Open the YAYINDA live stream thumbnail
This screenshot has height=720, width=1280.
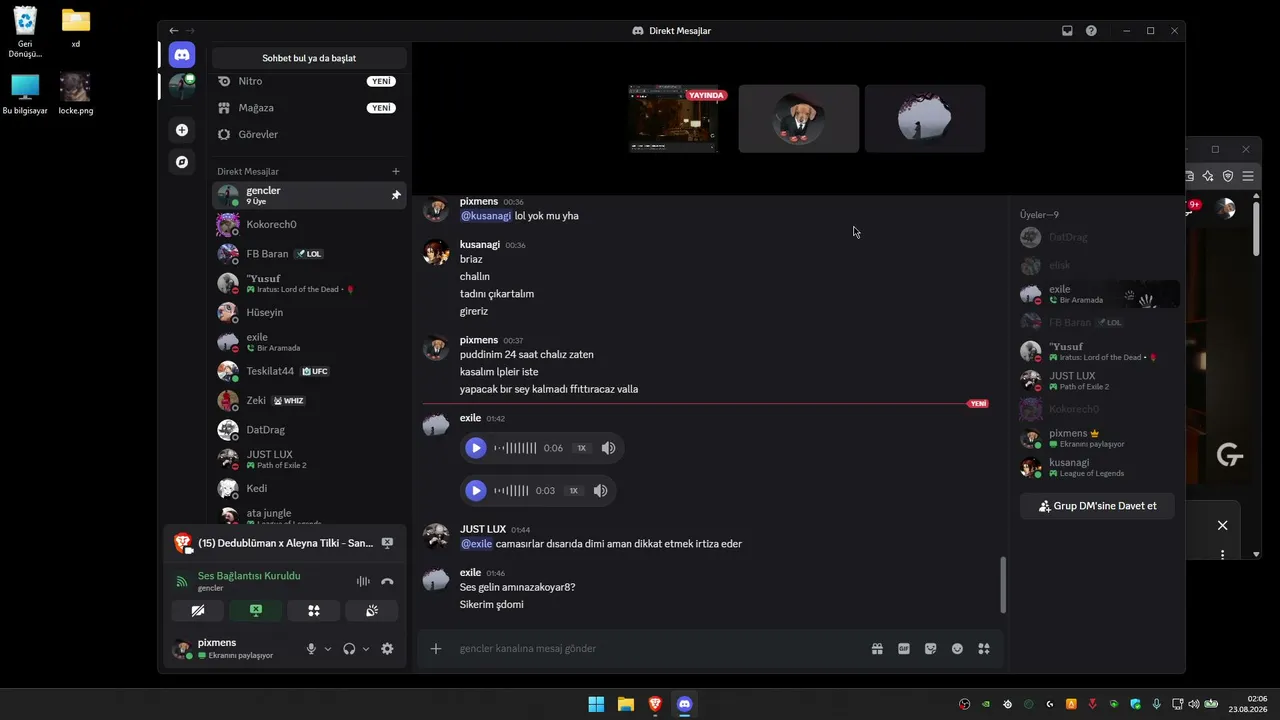click(x=673, y=119)
